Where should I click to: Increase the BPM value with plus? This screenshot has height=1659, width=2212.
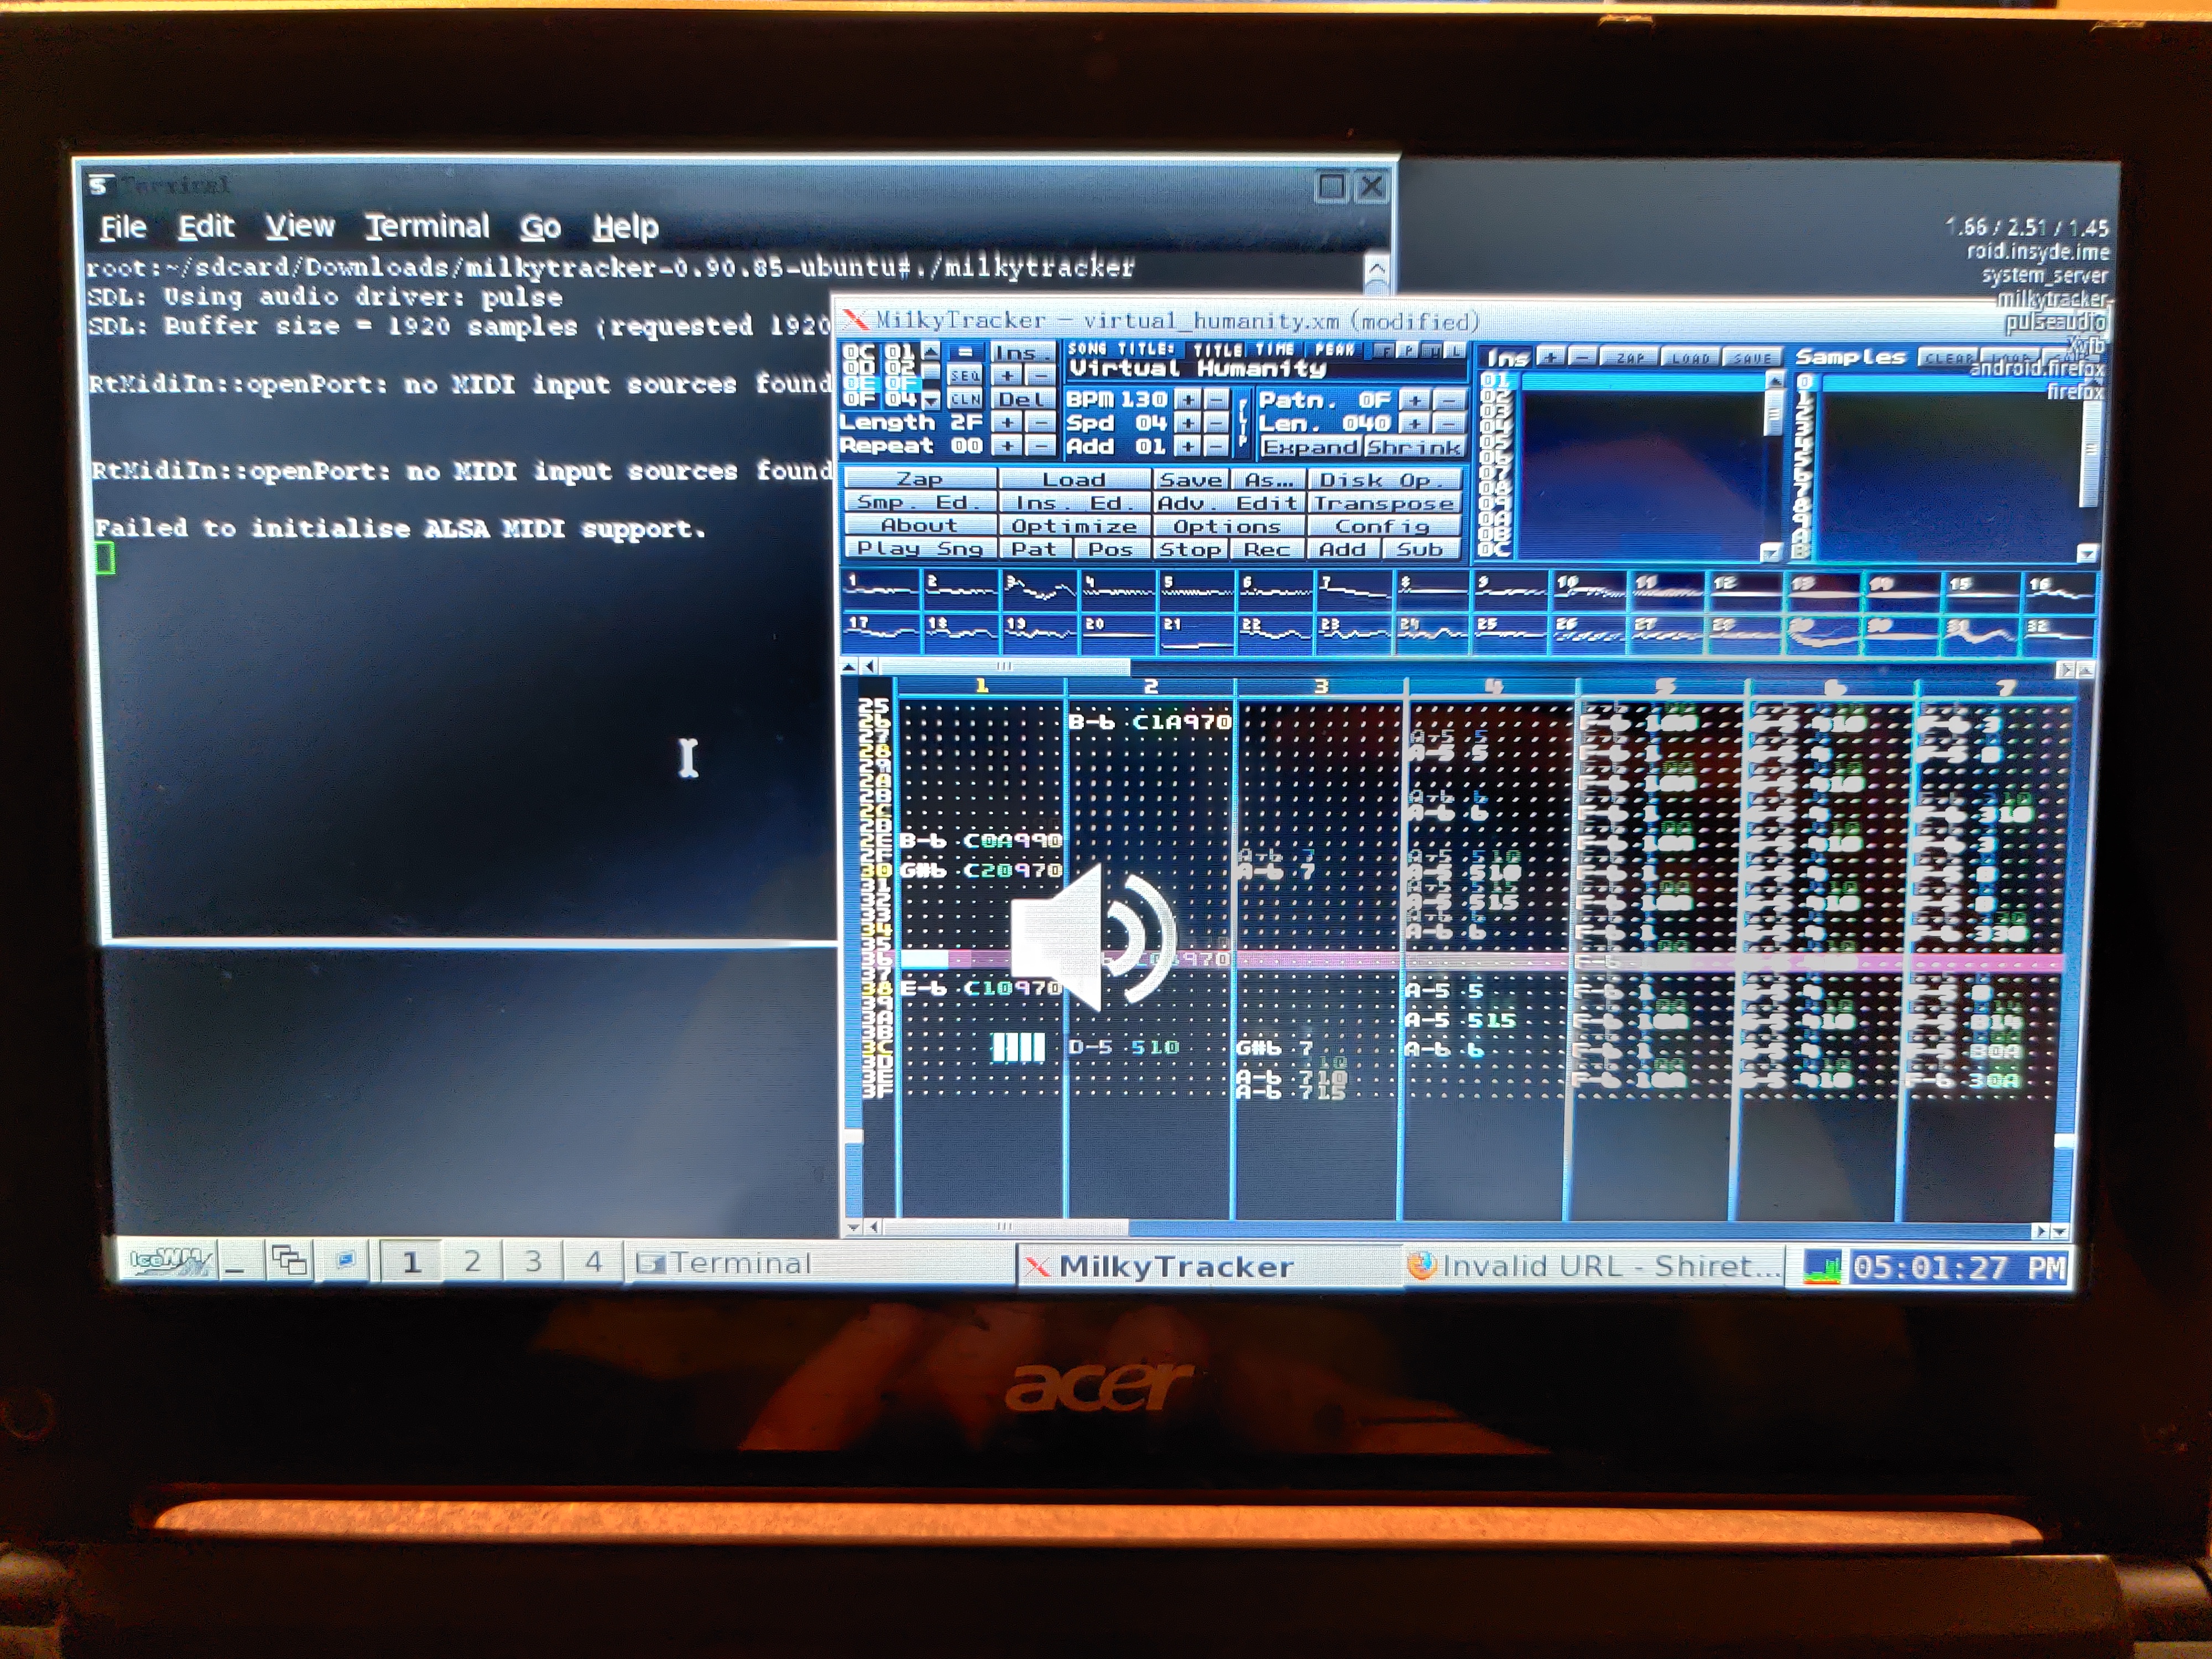tap(1188, 399)
